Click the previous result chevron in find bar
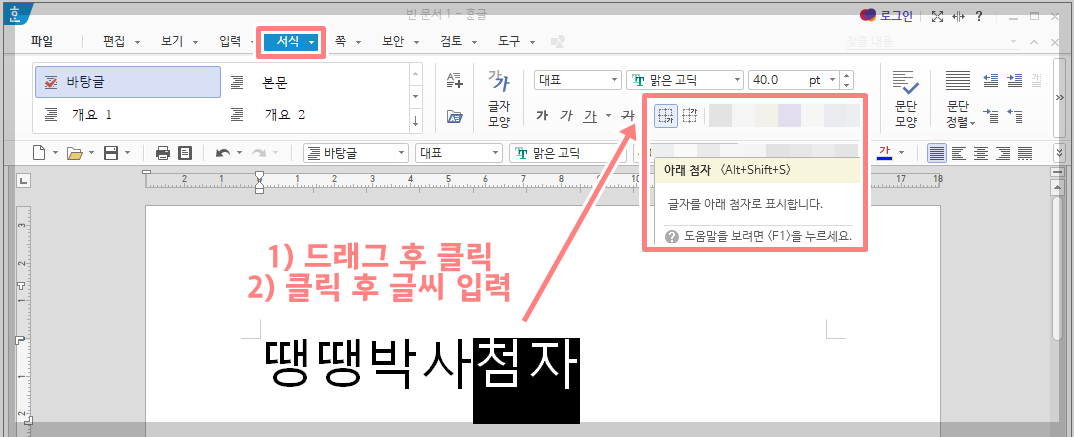 click(1034, 42)
